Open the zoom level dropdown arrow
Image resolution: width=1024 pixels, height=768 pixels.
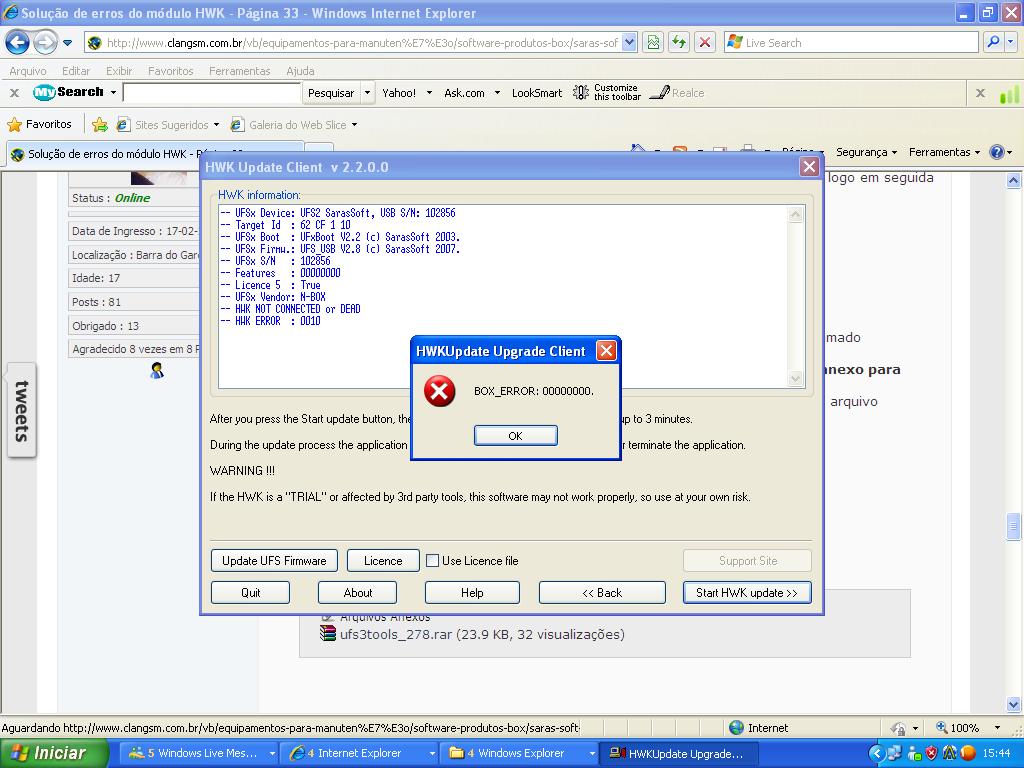click(x=997, y=728)
